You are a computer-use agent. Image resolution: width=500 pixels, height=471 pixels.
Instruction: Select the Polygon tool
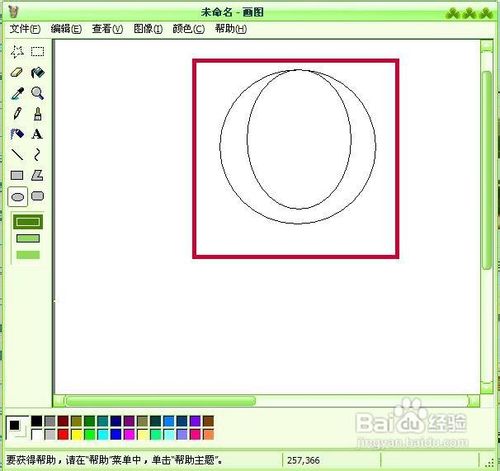(37, 175)
